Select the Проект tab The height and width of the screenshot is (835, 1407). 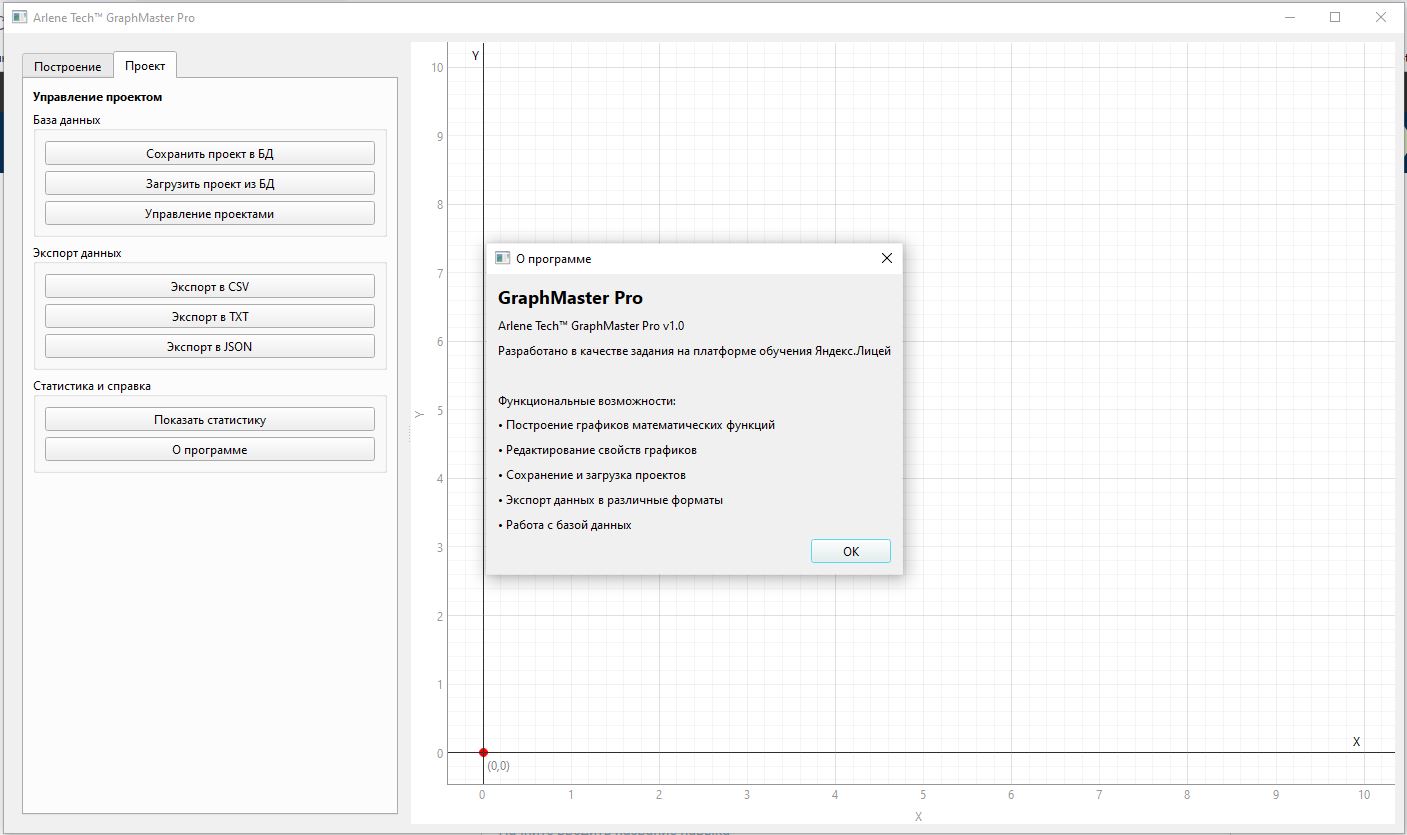pyautogui.click(x=145, y=65)
